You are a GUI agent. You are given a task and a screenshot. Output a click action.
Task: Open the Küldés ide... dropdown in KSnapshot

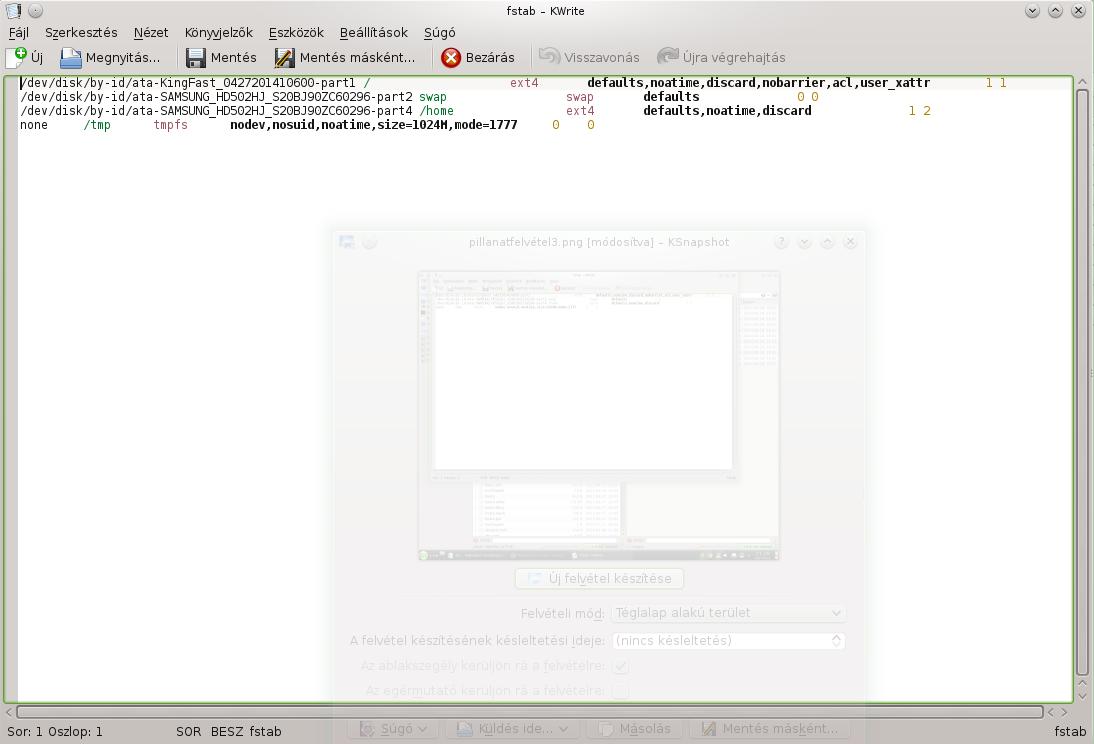512,729
